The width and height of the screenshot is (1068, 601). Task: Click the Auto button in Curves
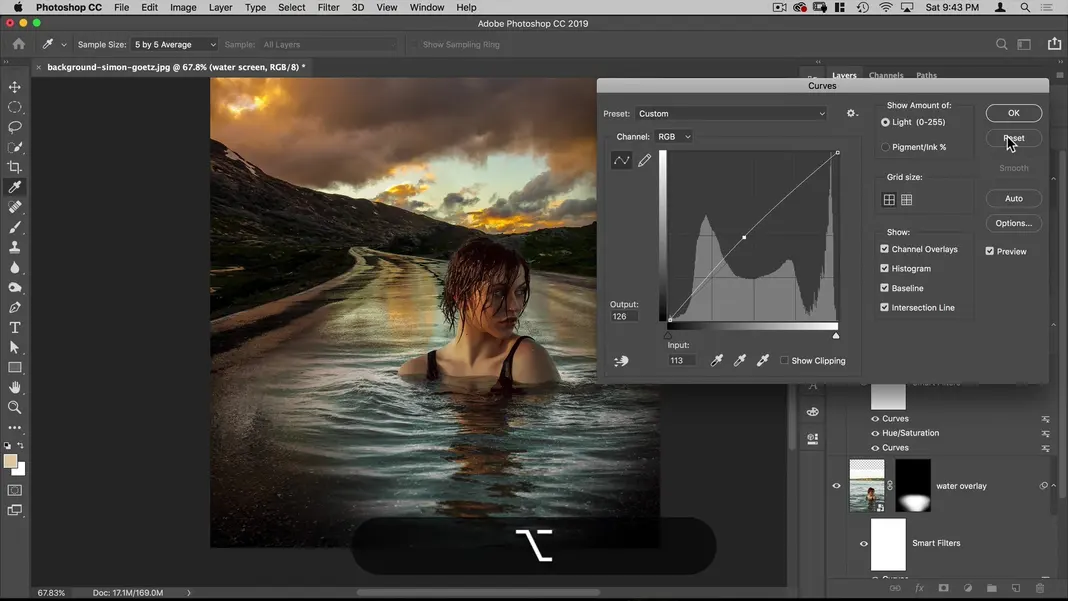pos(1014,198)
